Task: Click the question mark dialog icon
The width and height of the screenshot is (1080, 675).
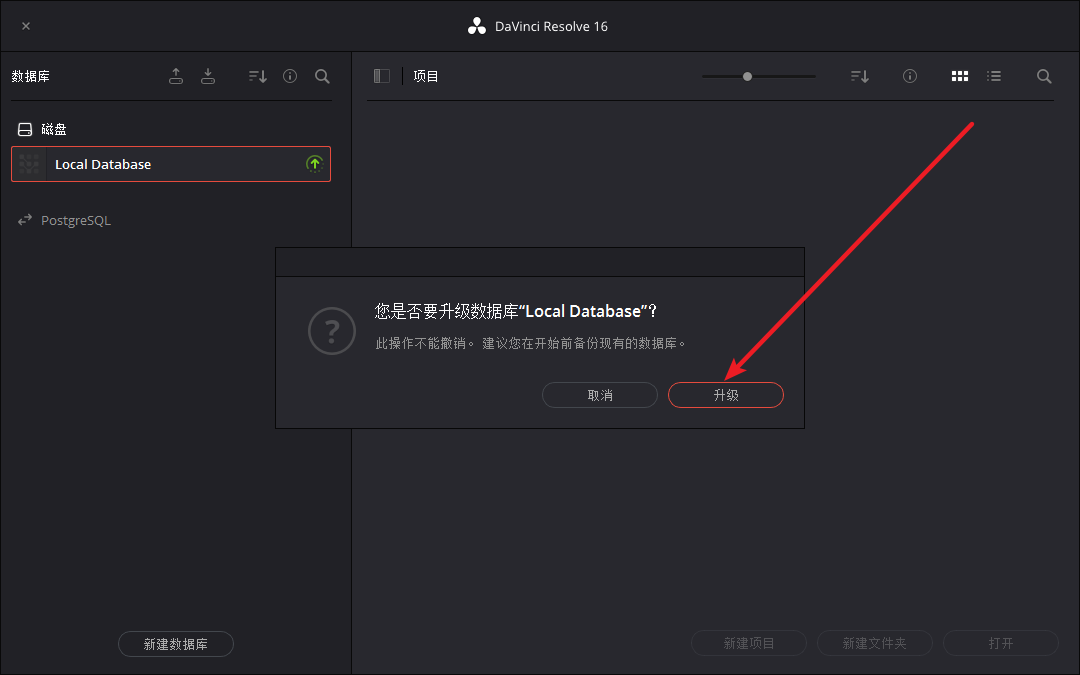Action: pyautogui.click(x=332, y=331)
